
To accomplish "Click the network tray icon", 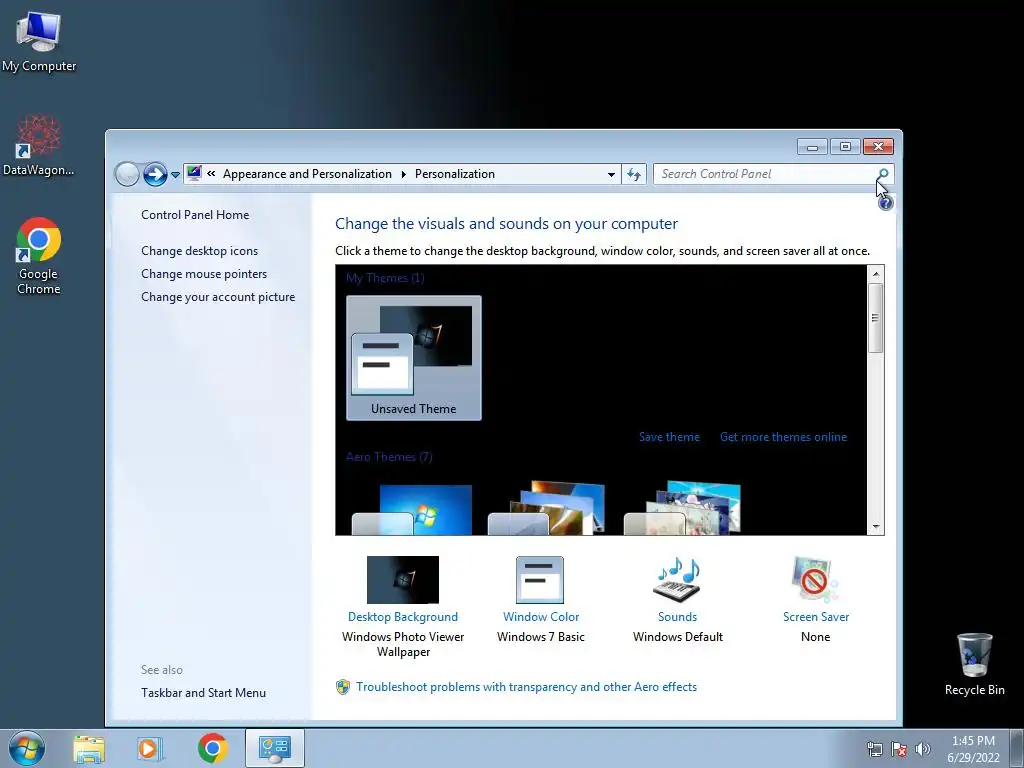I will point(874,749).
